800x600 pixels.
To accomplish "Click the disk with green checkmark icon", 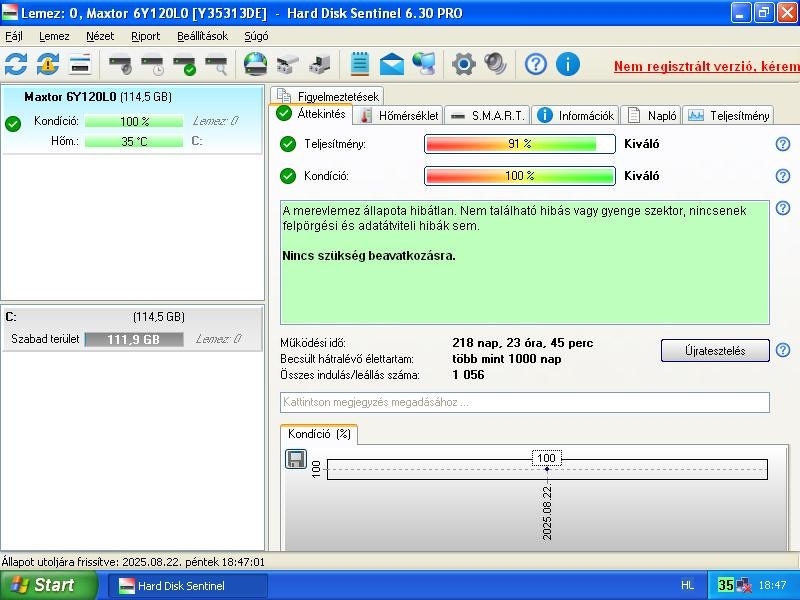I will (184, 64).
